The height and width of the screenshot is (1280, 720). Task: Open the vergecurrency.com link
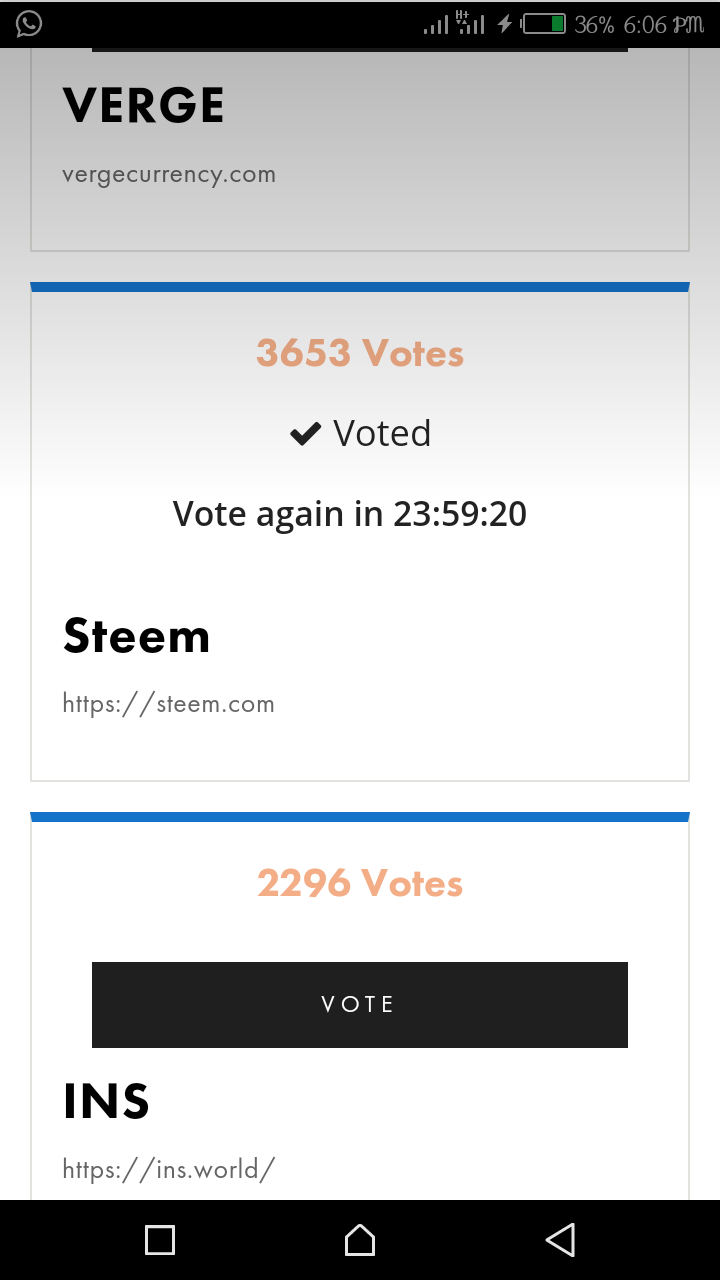[x=169, y=175]
